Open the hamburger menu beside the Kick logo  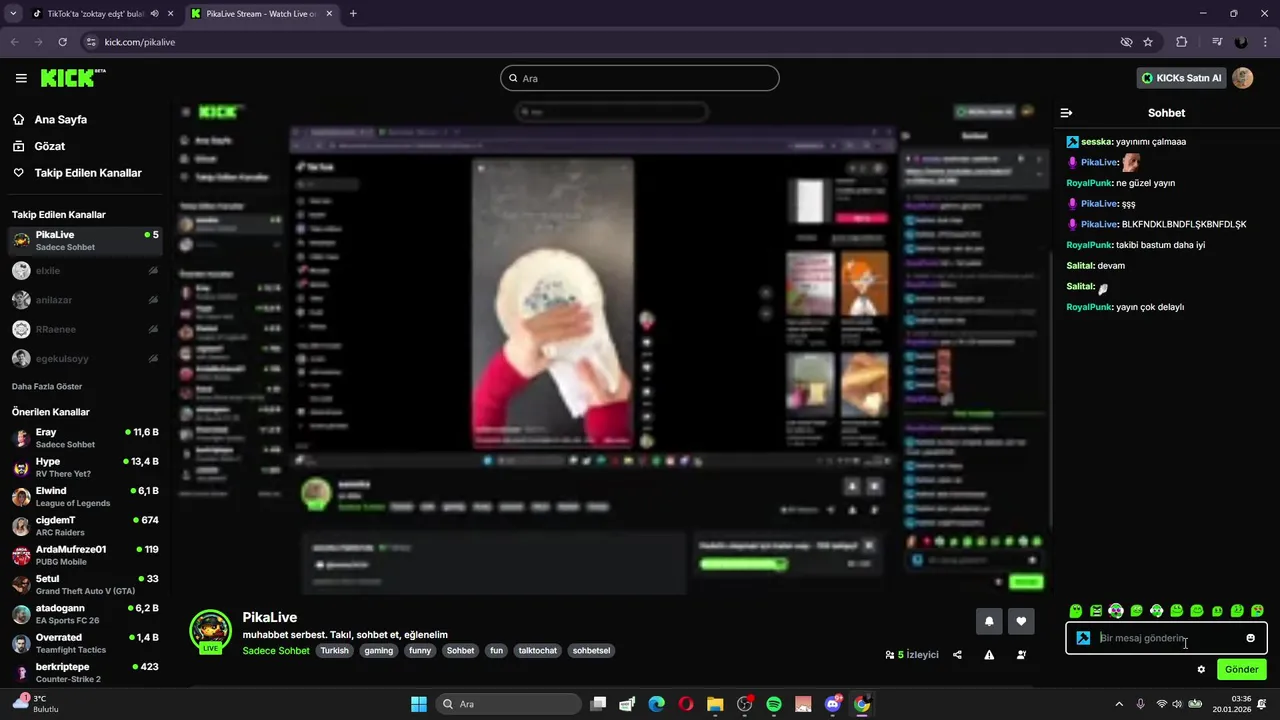pos(21,78)
